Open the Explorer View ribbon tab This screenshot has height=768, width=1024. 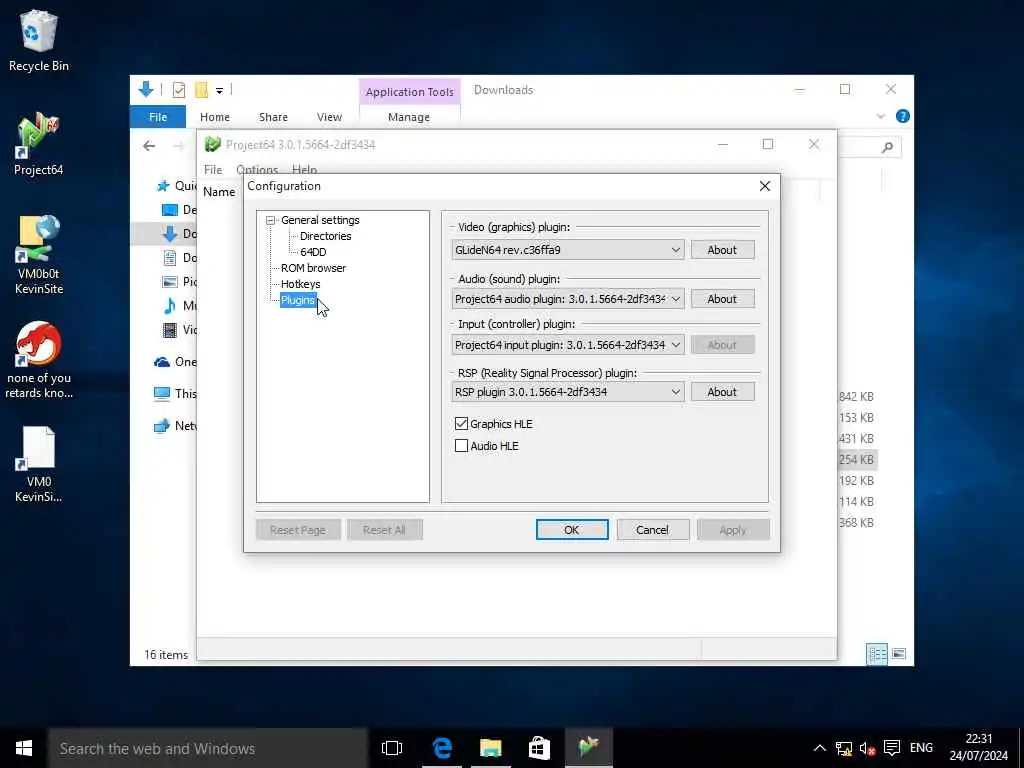[x=329, y=117]
